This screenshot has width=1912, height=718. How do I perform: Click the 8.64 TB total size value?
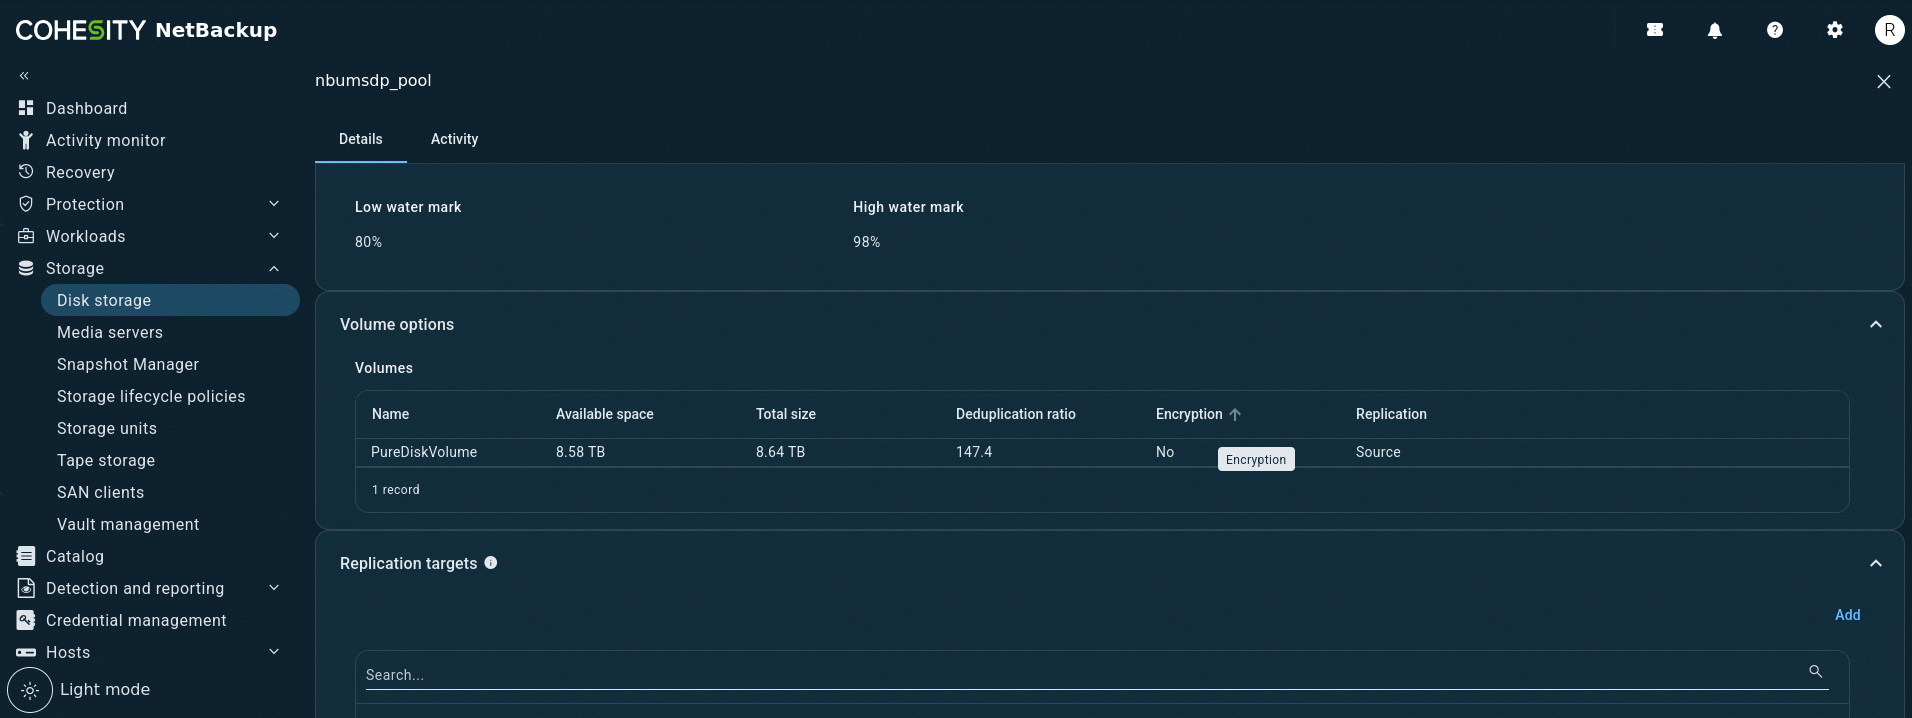(x=781, y=452)
